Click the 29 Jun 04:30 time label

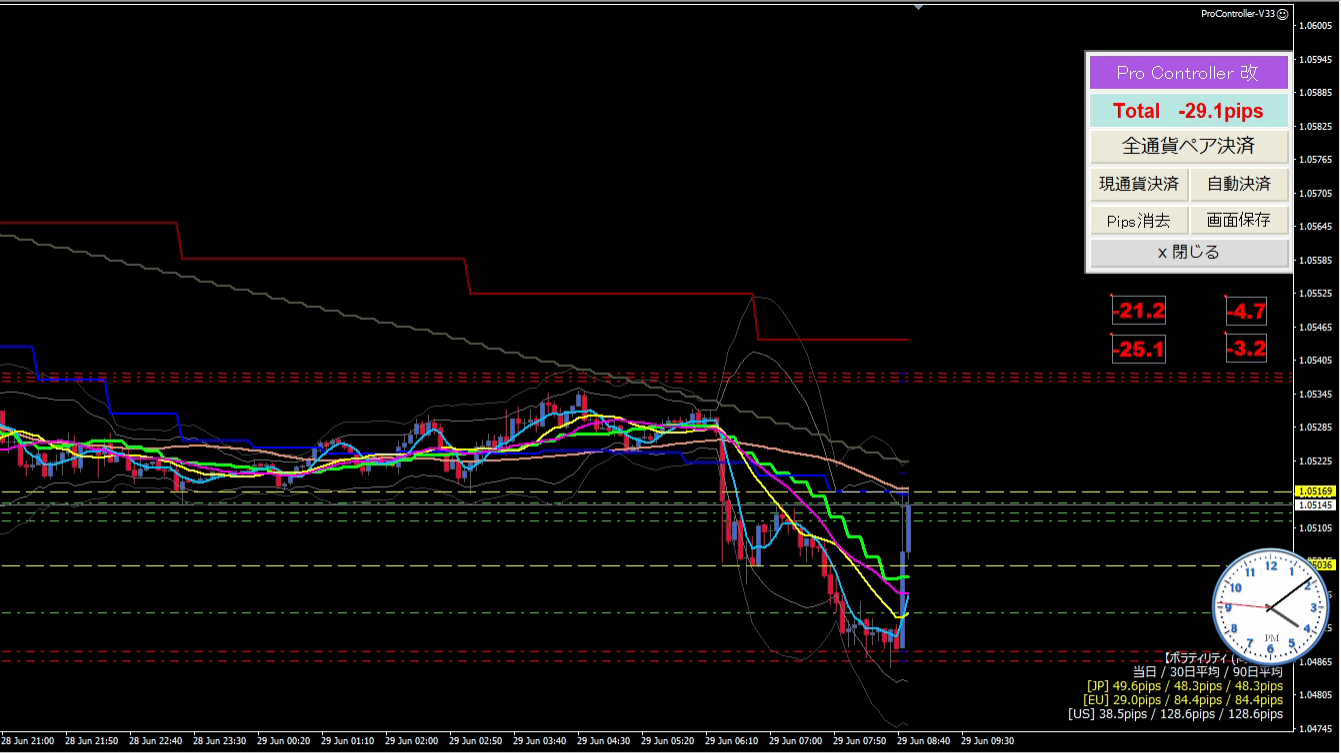606,742
